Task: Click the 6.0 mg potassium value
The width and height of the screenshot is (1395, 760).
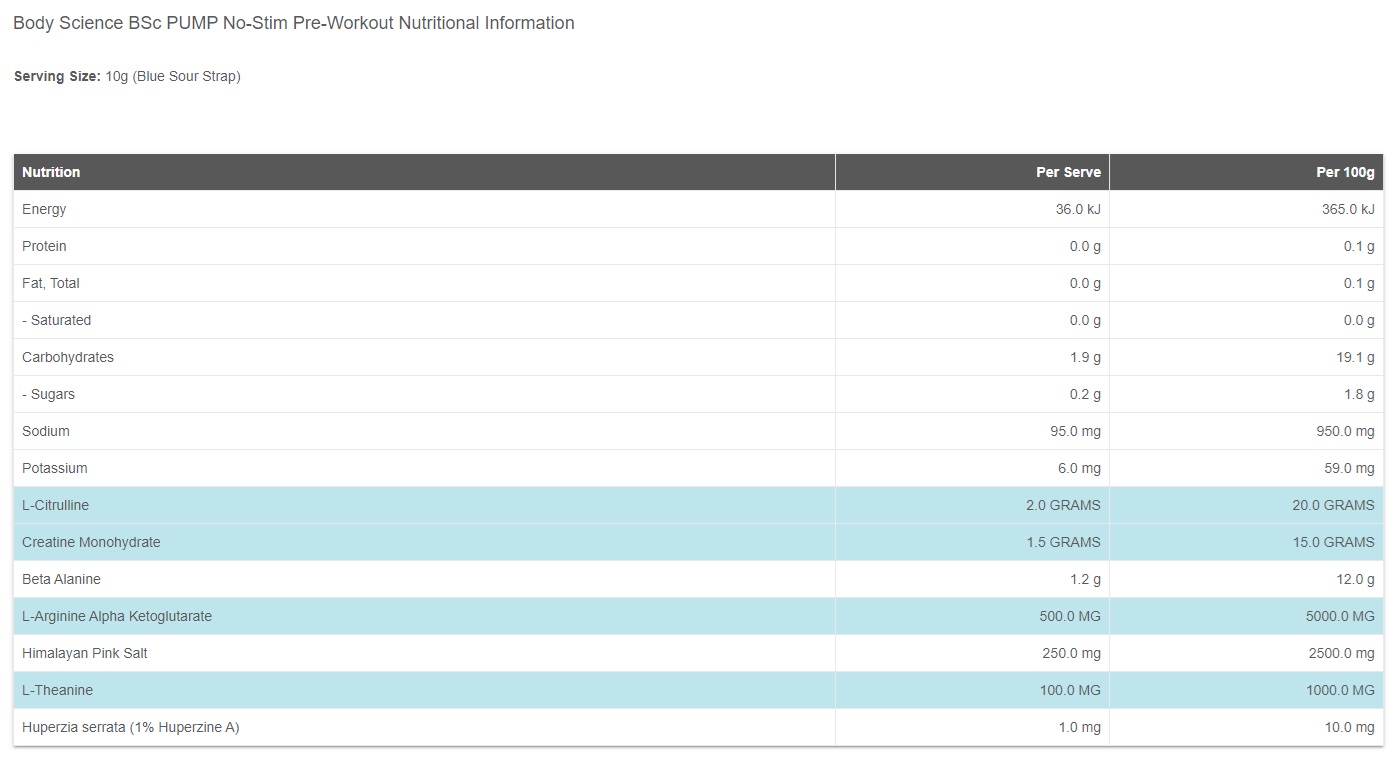Action: click(x=1080, y=468)
